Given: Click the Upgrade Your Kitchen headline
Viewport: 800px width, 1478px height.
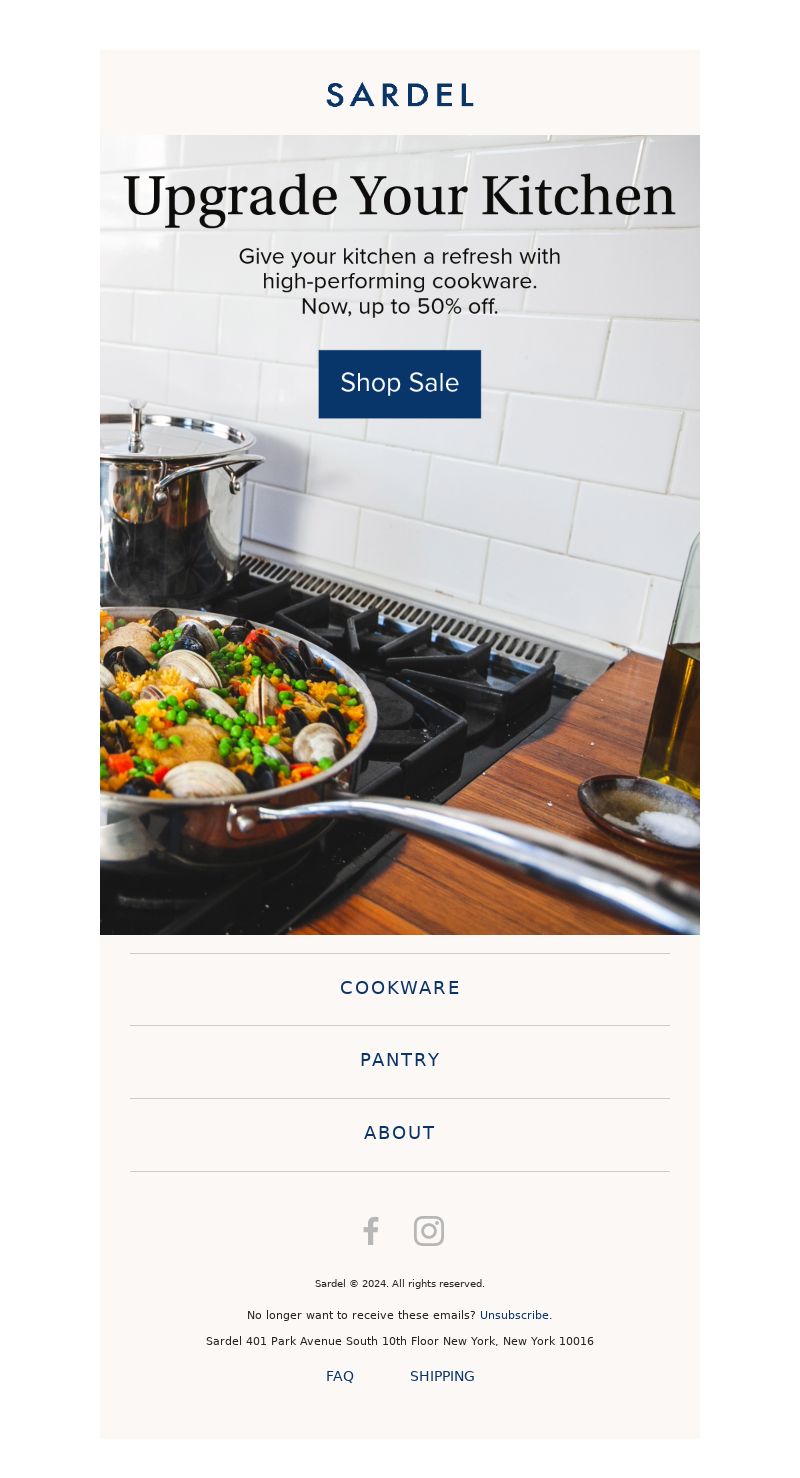Looking at the screenshot, I should coord(400,196).
